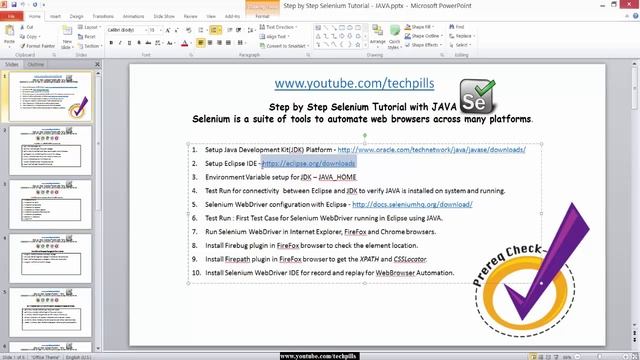Click the Save icon in quick access toolbar
The width and height of the screenshot is (640, 360).
pyautogui.click(x=13, y=5)
